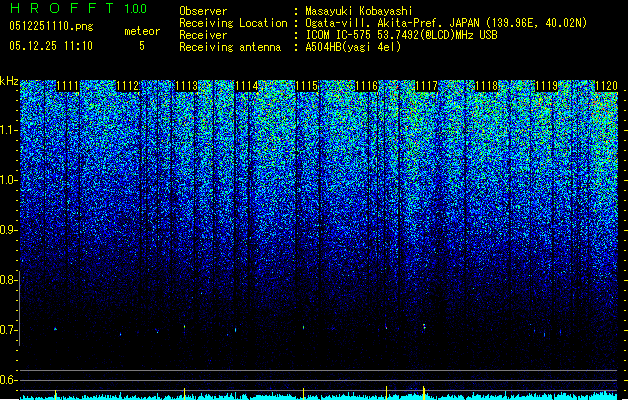Select the observer name Masayuki Kobayashi
629x400 pixels.
pyautogui.click(x=359, y=11)
